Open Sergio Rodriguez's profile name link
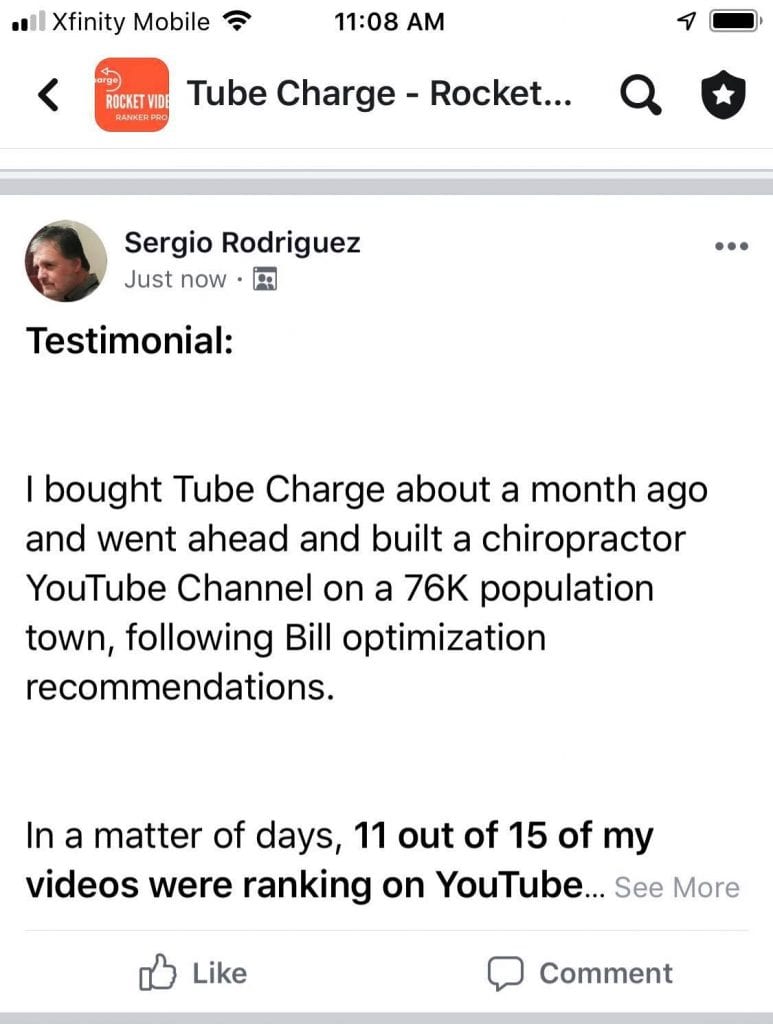The image size is (773, 1024). (242, 242)
